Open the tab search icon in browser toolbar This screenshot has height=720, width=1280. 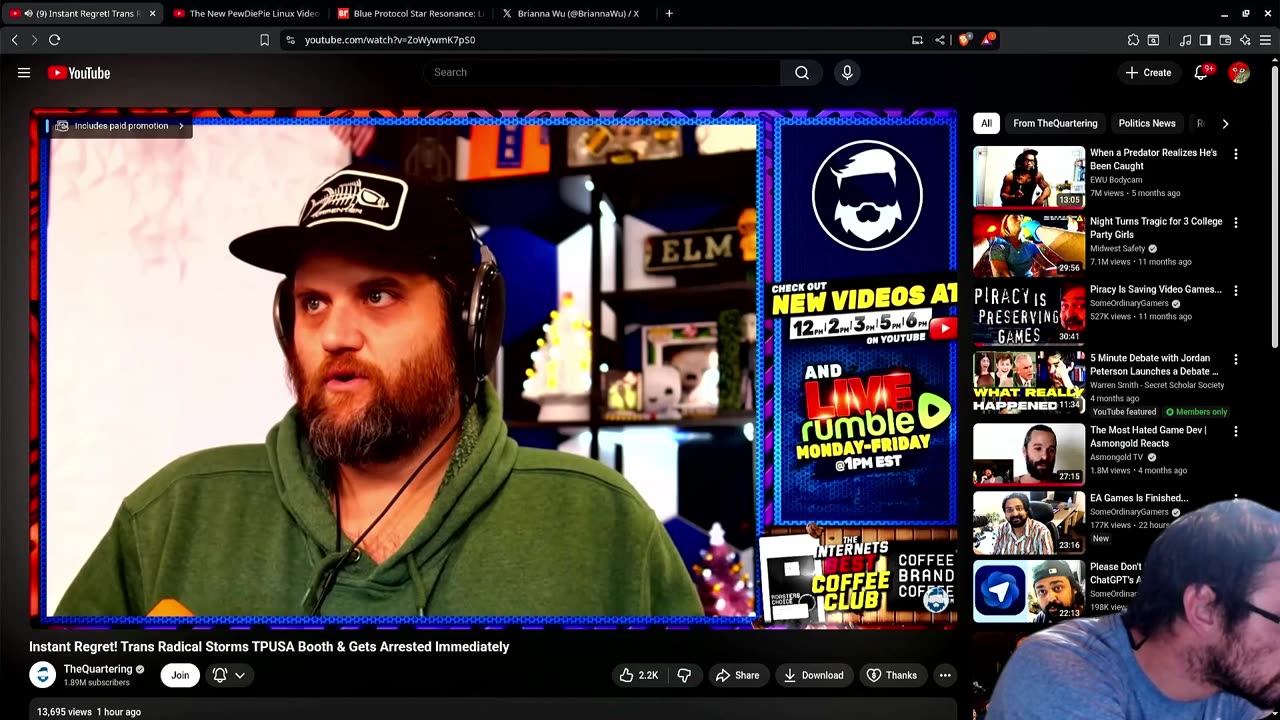[1153, 40]
